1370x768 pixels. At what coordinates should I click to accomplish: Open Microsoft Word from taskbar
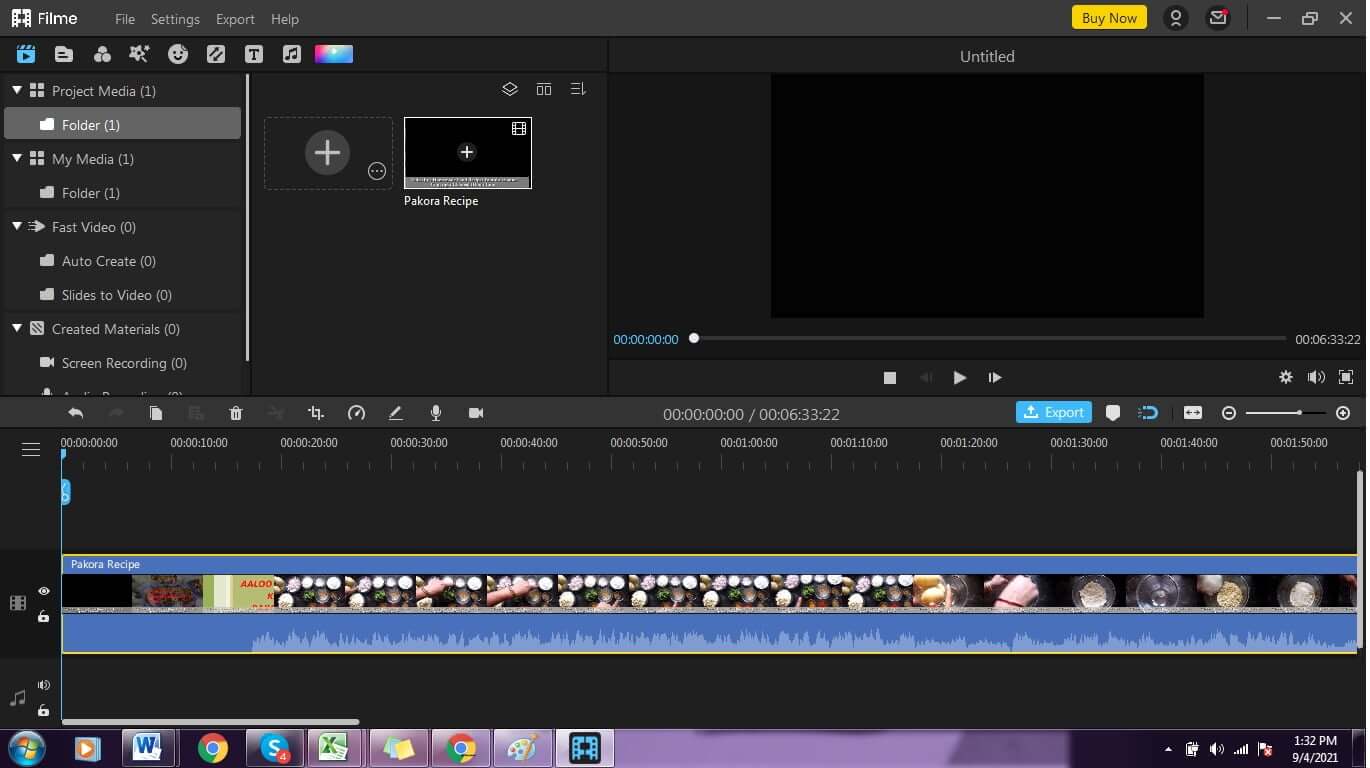(148, 747)
